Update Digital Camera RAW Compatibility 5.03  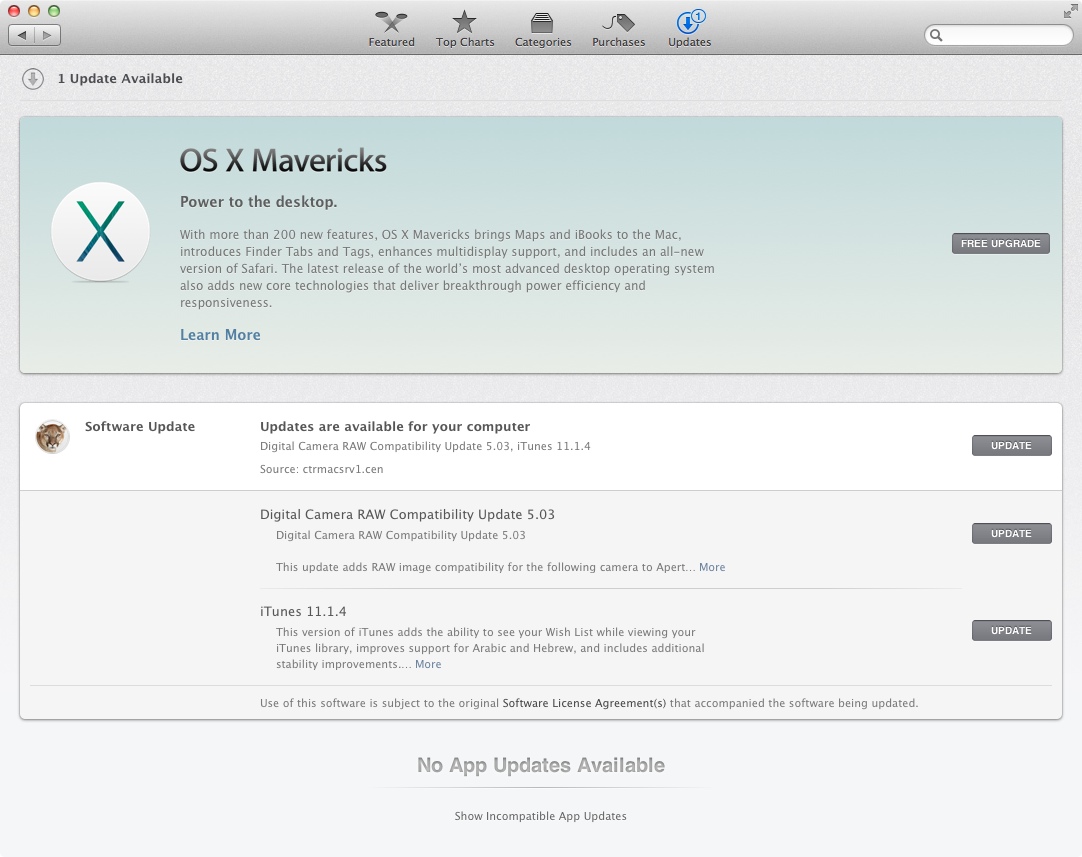coord(1012,533)
